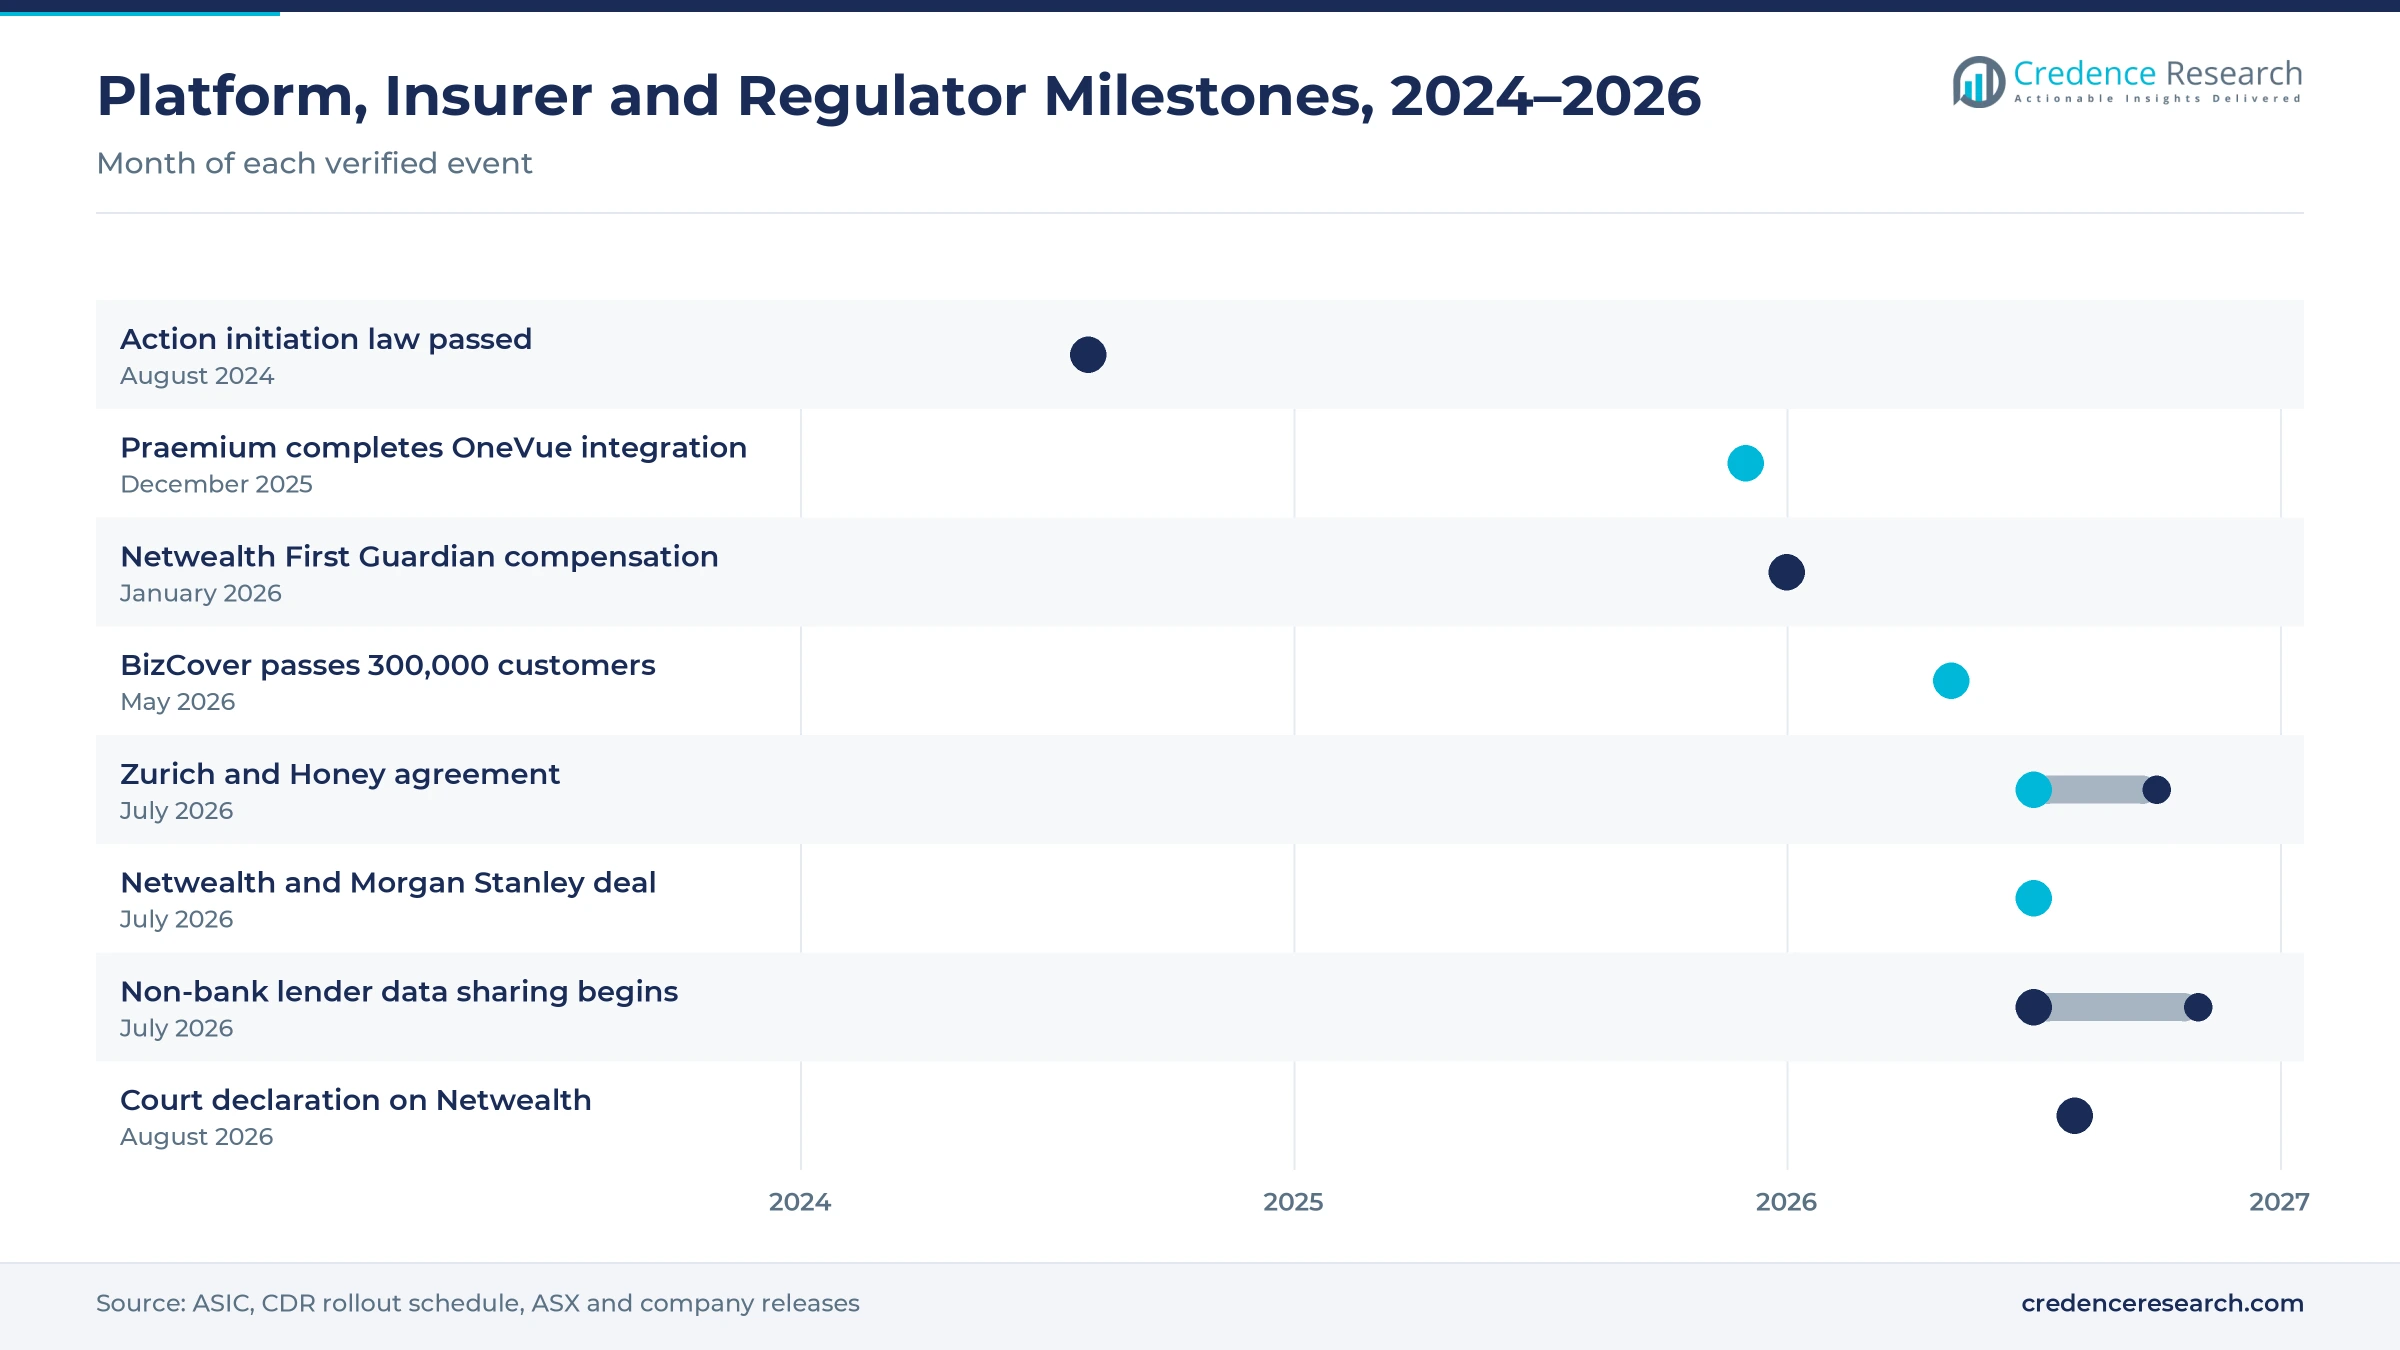Click the 2026 axis label
Image resolution: width=2400 pixels, height=1350 pixels.
coord(1786,1202)
